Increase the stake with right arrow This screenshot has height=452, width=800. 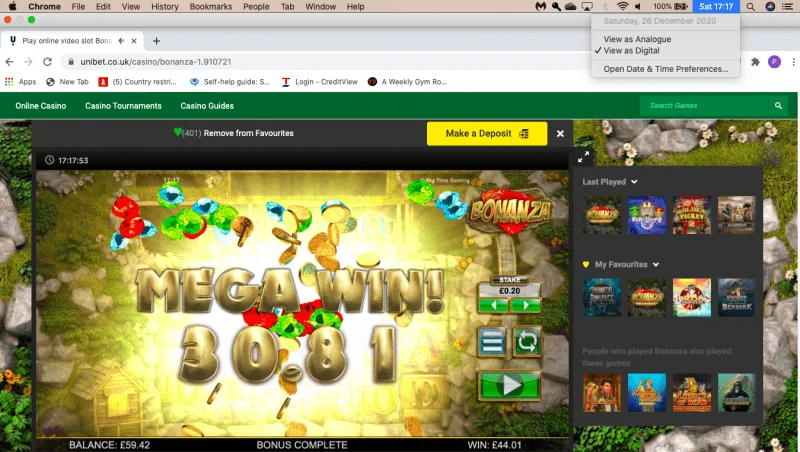point(526,305)
